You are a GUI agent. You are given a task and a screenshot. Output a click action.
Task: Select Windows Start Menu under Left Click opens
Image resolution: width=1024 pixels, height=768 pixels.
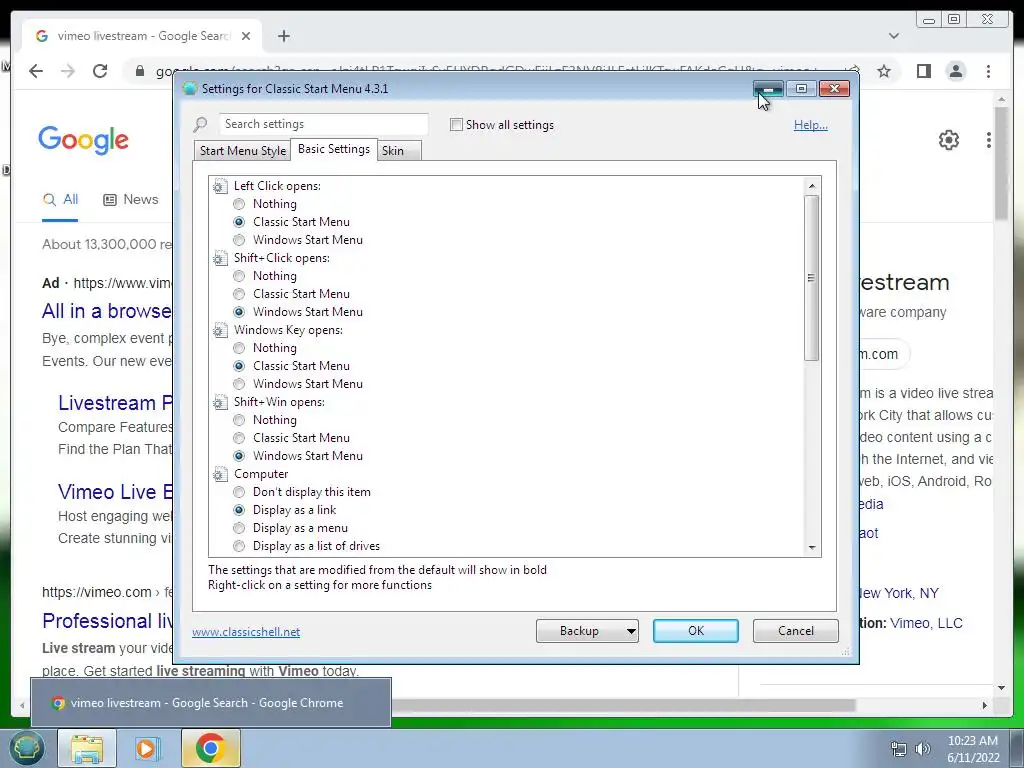[x=239, y=240]
